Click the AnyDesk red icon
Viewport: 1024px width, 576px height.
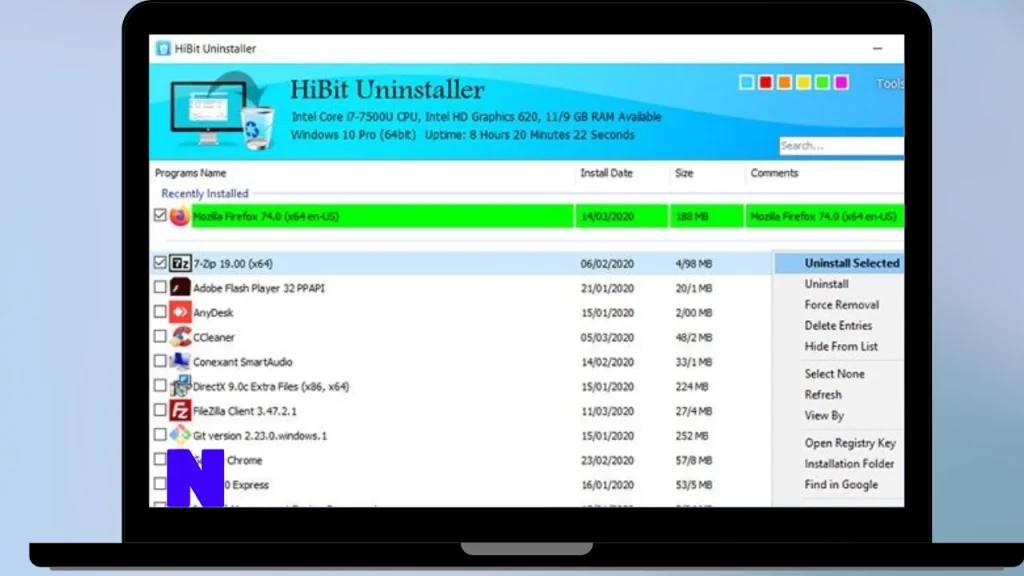pyautogui.click(x=180, y=312)
